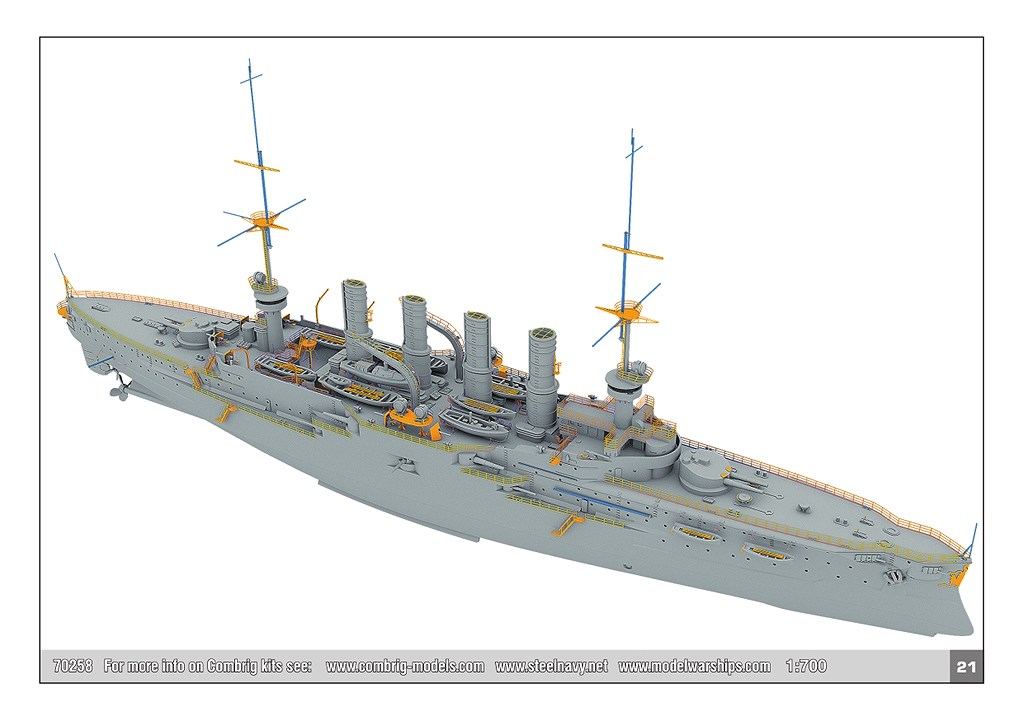
Task: Select the kit number 70258 text
Action: tap(72, 667)
